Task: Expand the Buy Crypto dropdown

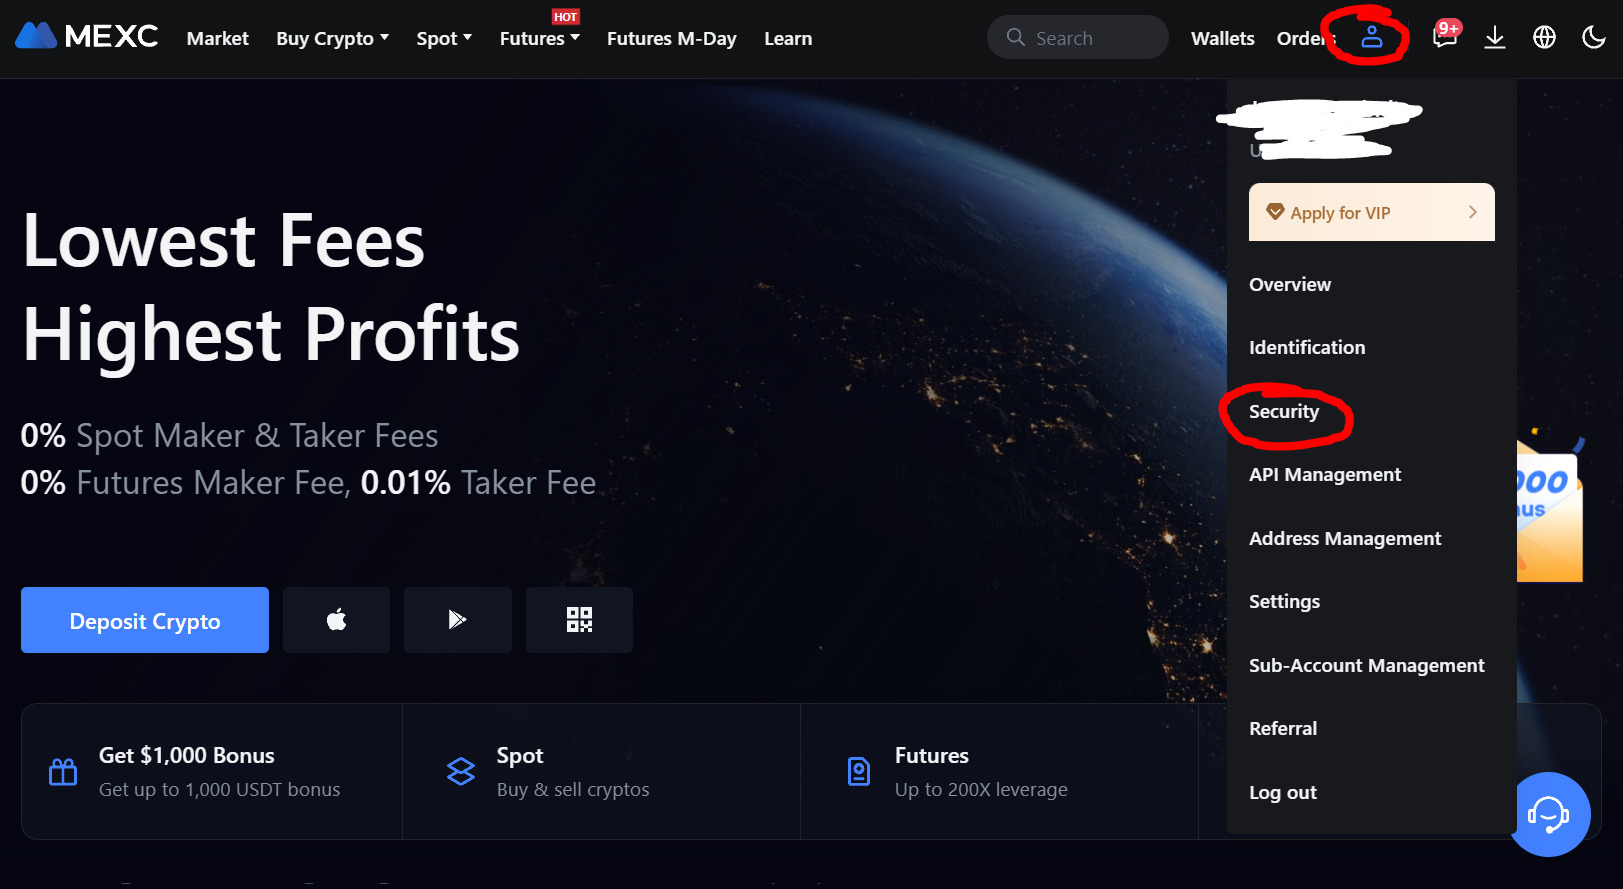Action: [x=332, y=38]
